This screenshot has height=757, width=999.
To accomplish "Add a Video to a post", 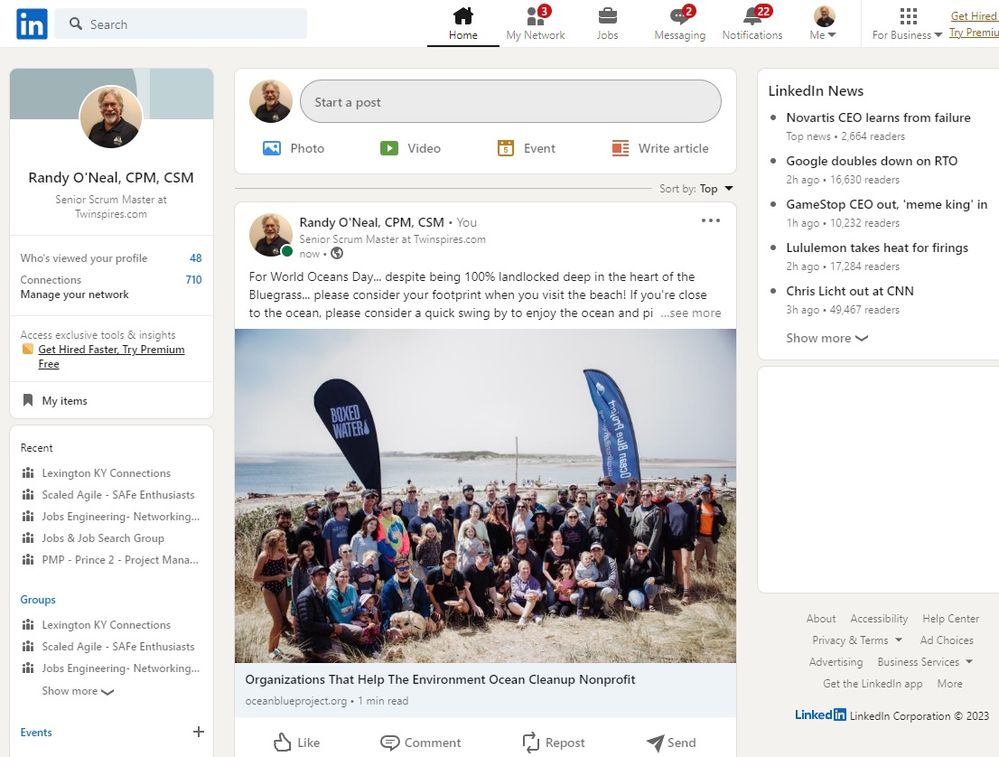I will pos(410,148).
